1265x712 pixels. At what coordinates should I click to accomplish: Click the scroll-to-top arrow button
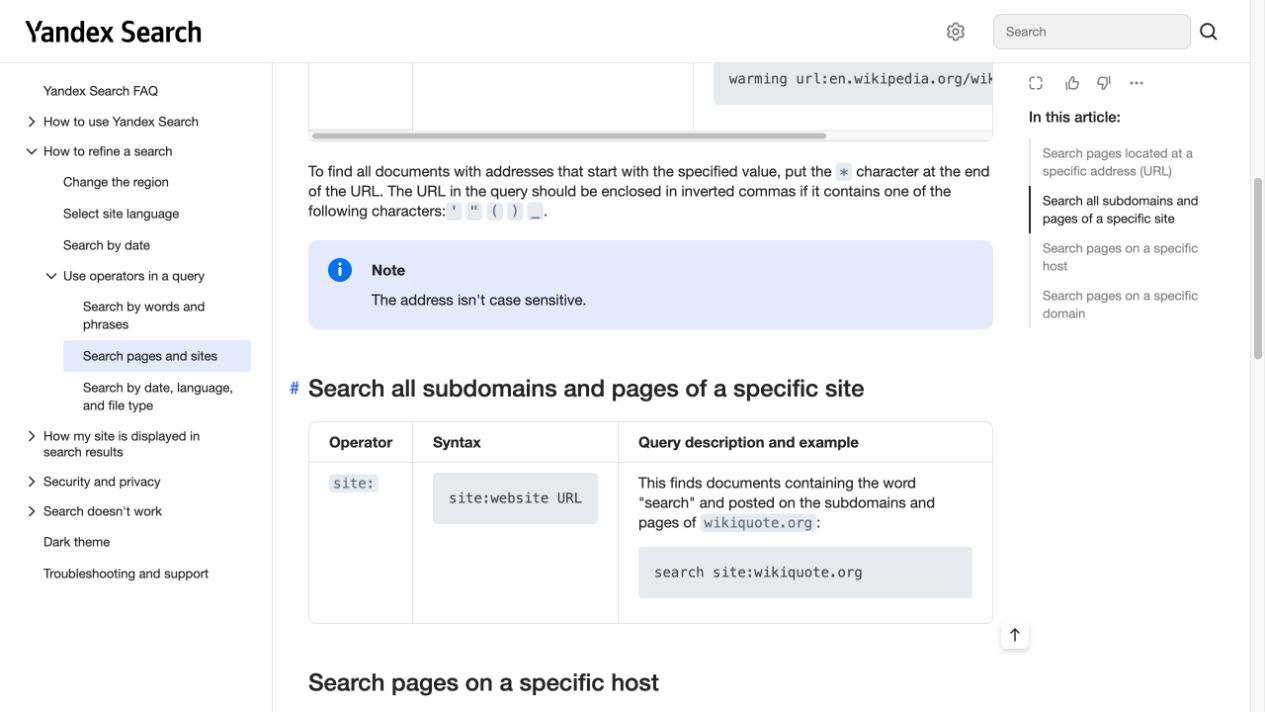tap(1015, 635)
